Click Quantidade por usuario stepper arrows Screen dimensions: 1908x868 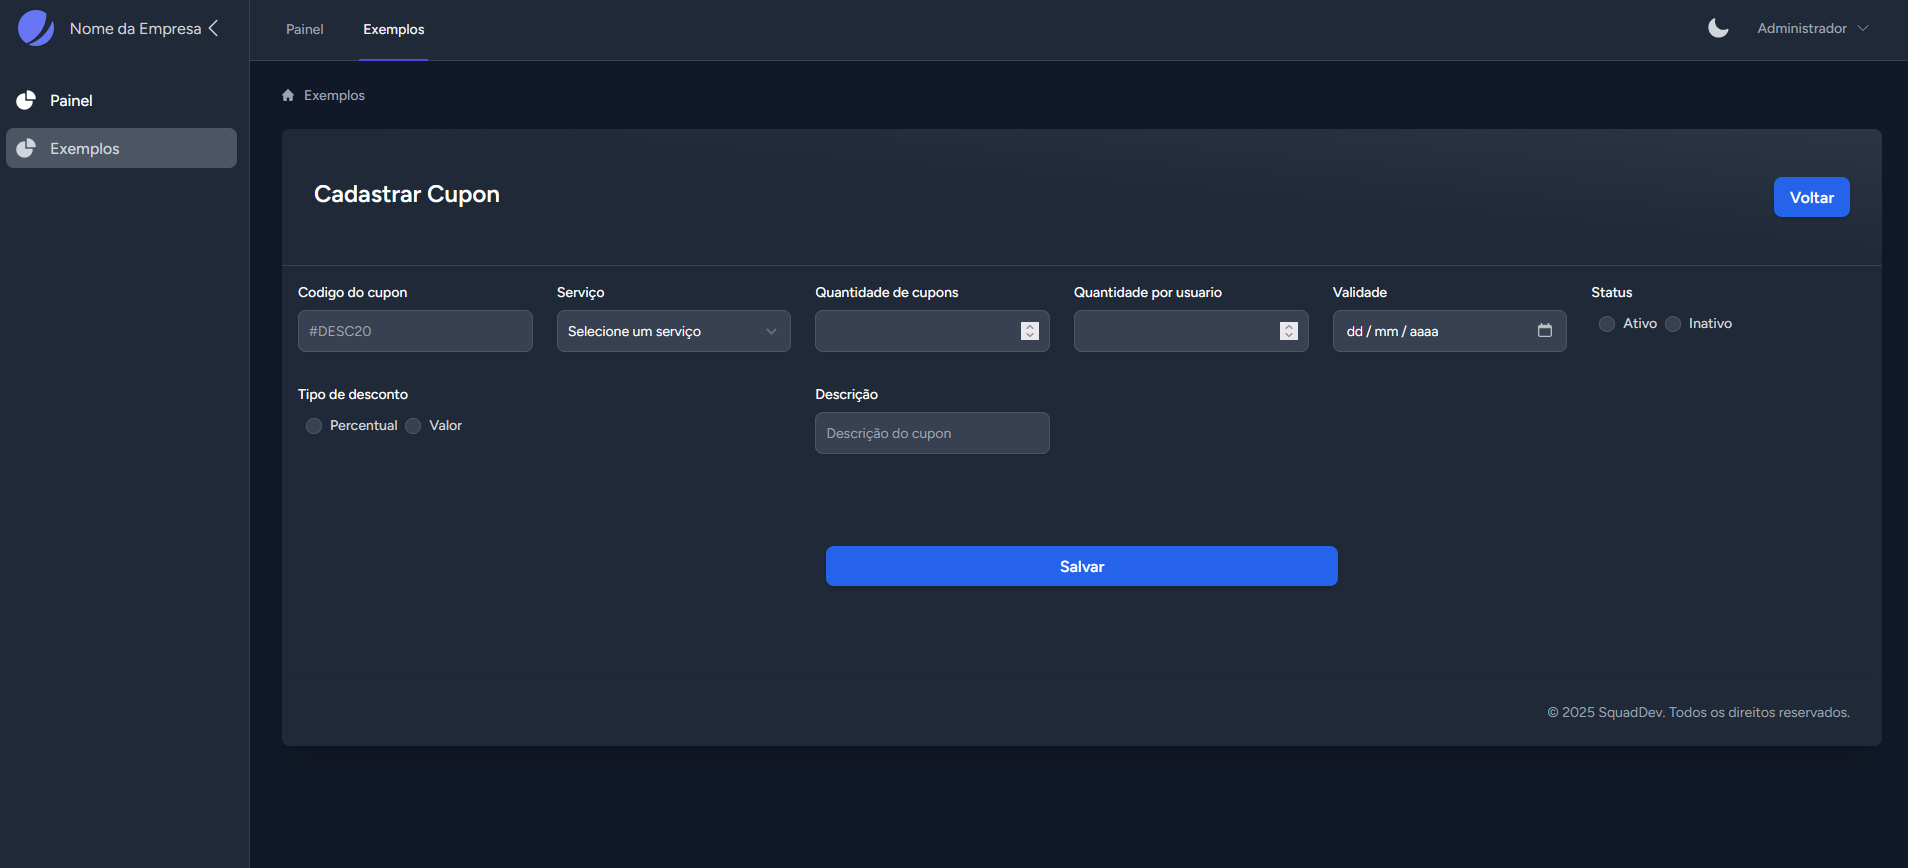tap(1288, 331)
